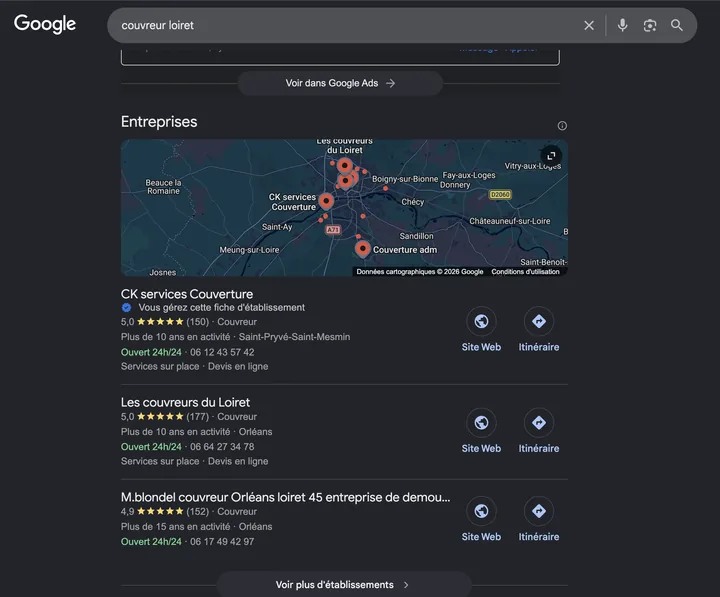Start voice search with the microphone icon
This screenshot has height=597, width=720.
coord(622,25)
